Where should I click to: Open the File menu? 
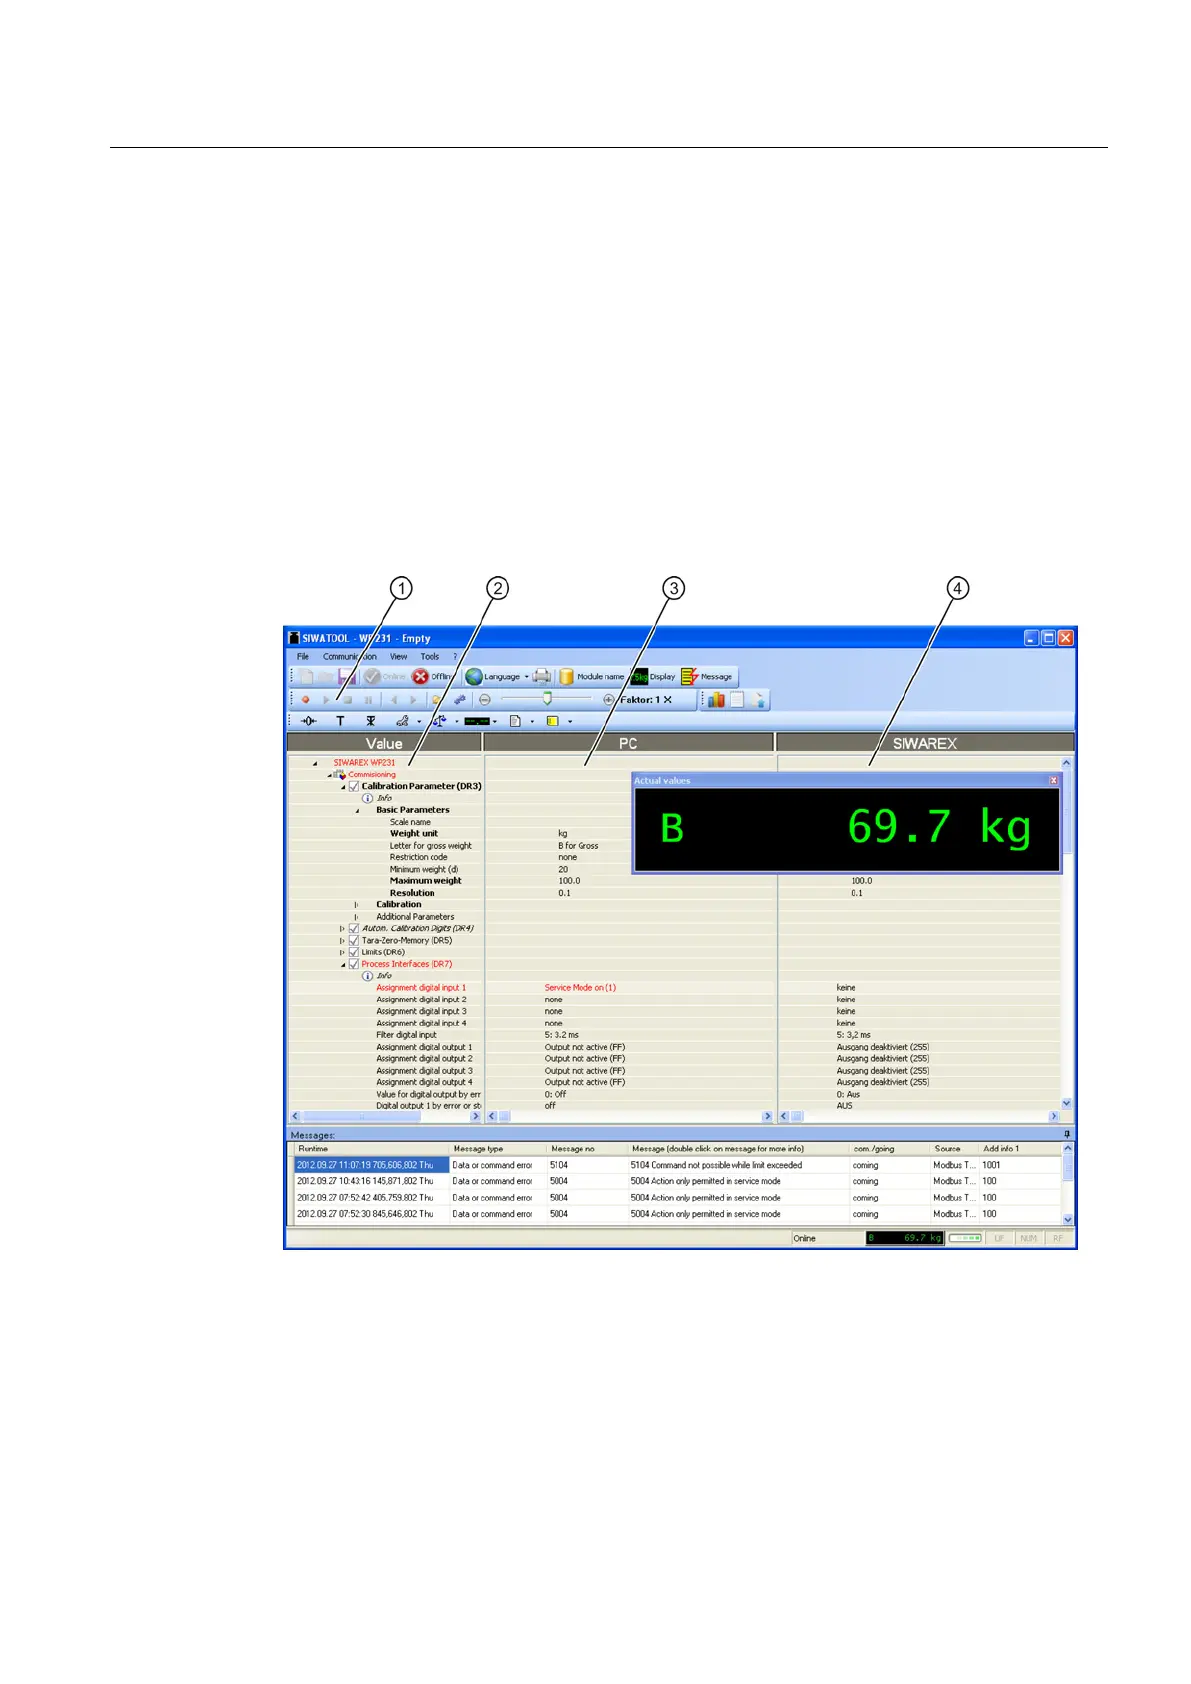click(x=303, y=657)
